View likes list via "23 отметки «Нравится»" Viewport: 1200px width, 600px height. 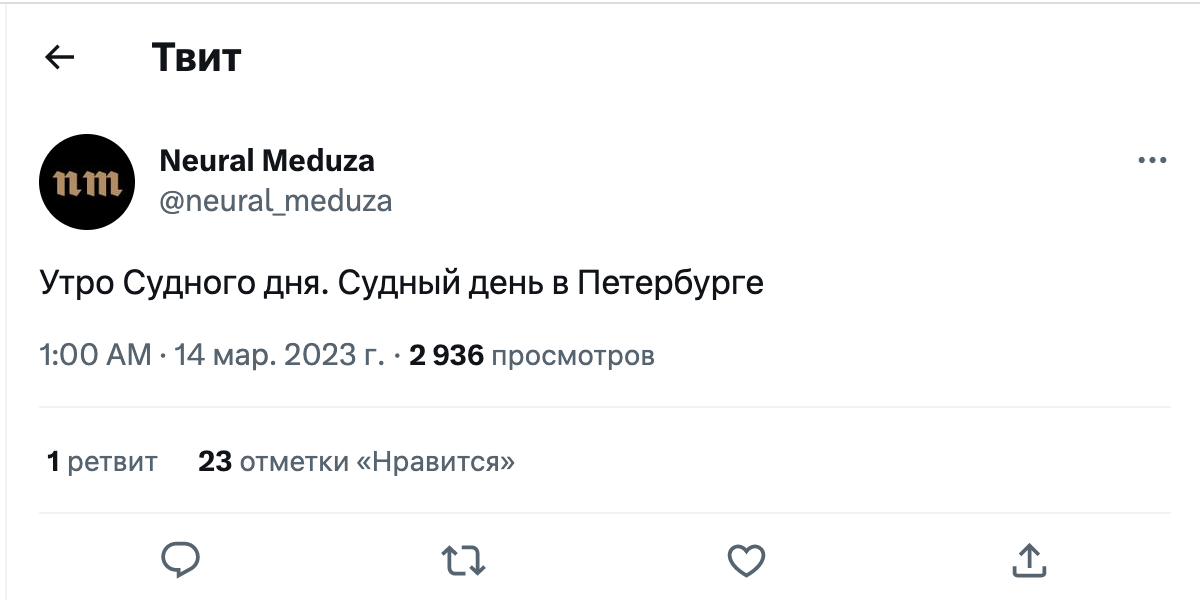pyautogui.click(x=357, y=461)
